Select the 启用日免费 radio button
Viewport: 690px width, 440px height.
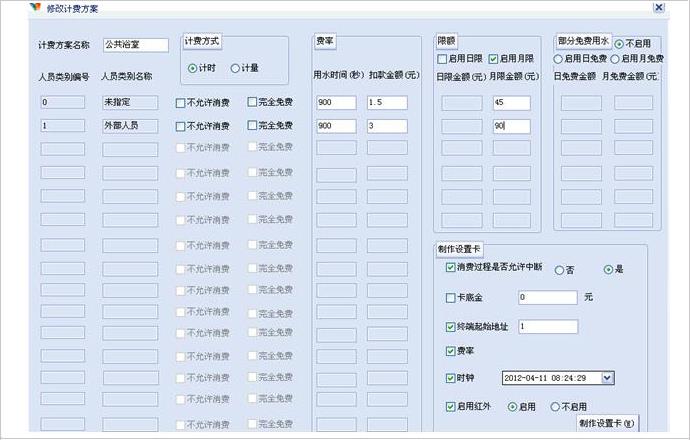coord(558,59)
